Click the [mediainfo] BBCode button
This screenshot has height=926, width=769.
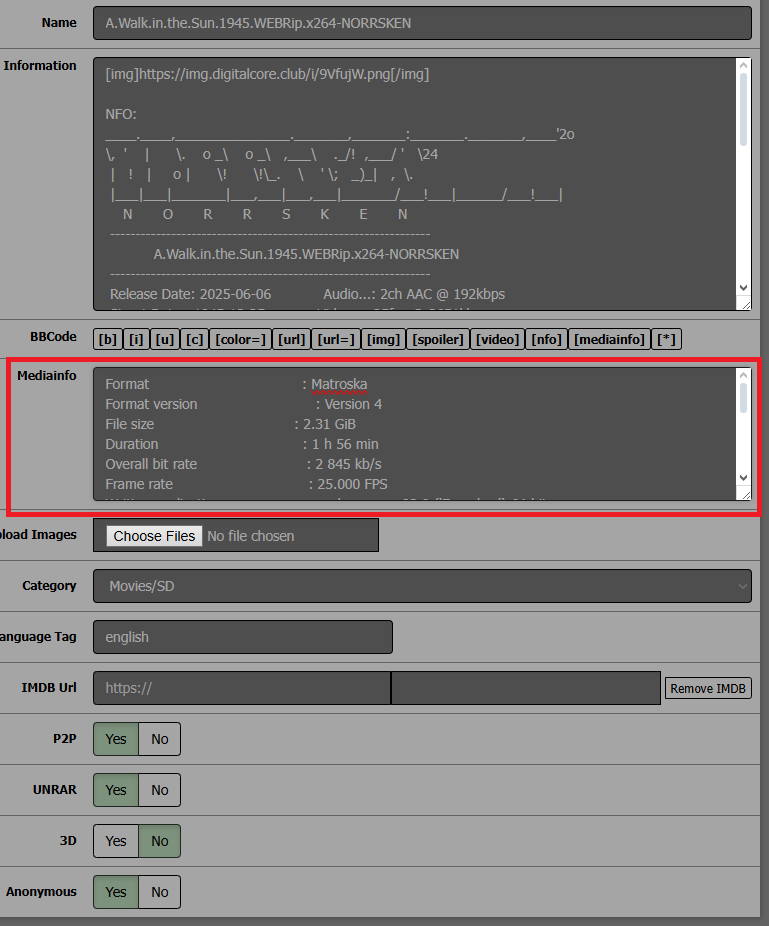coord(609,339)
